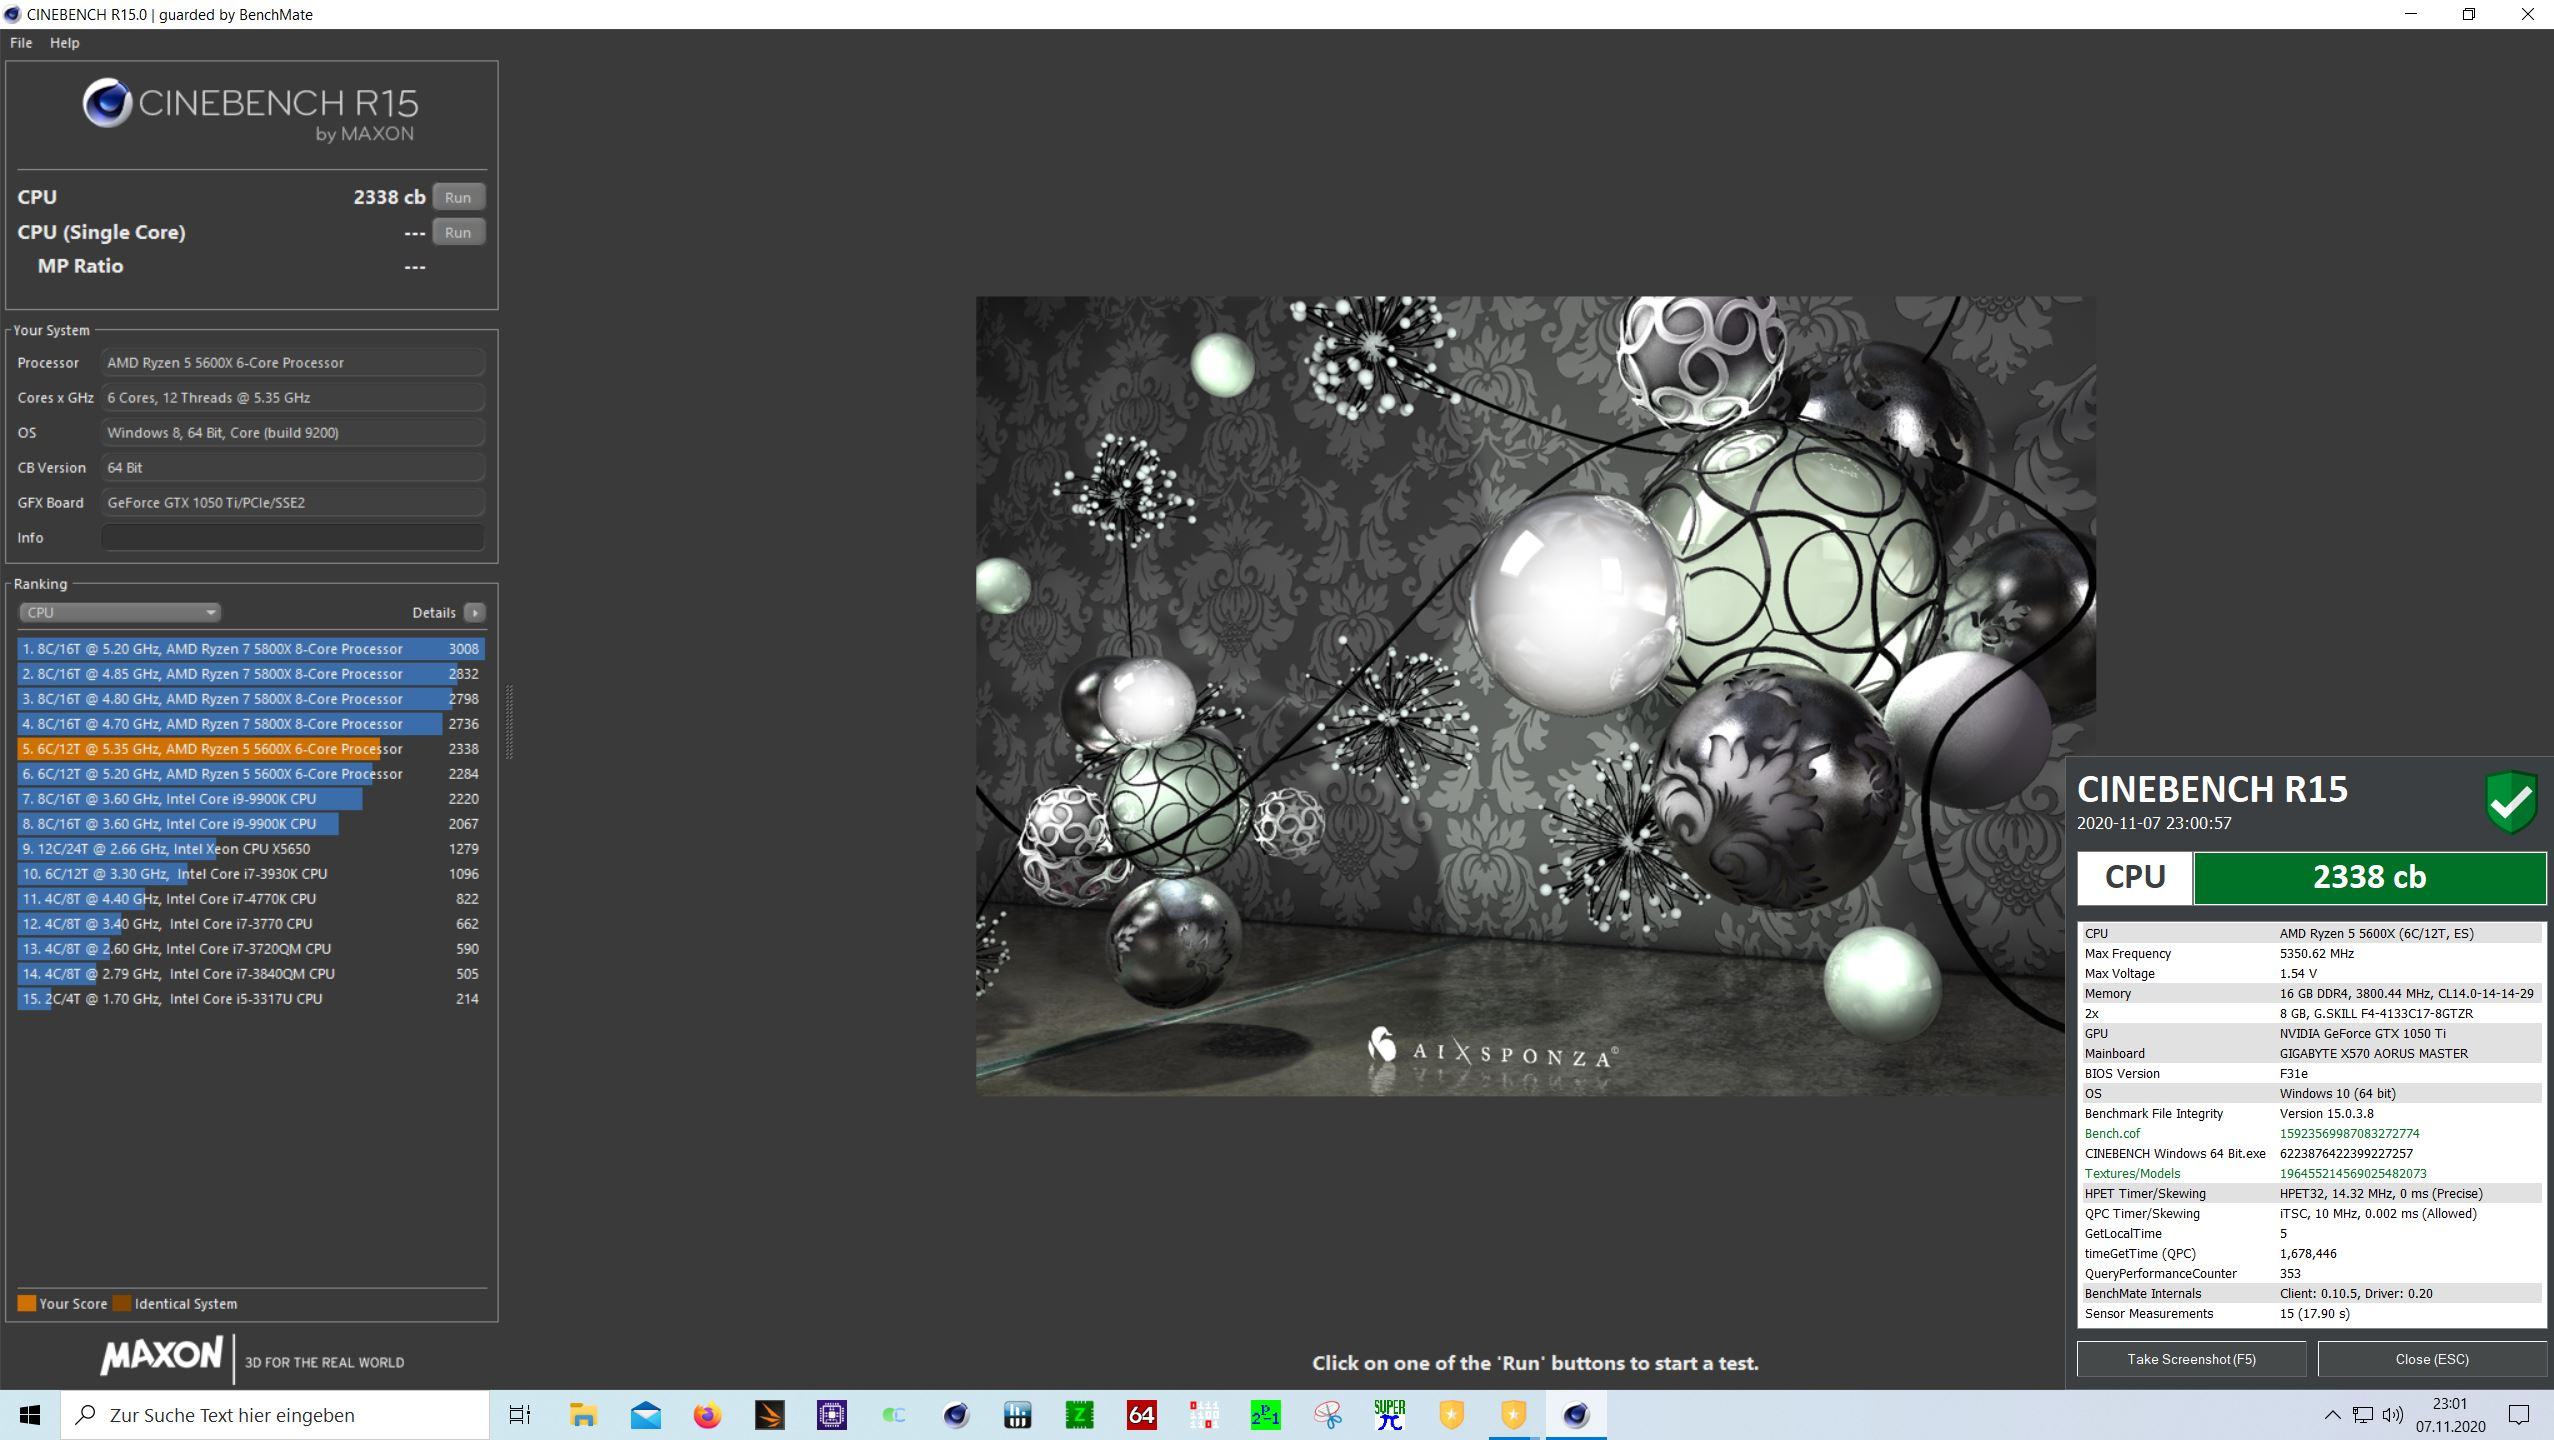The height and width of the screenshot is (1440, 2554).
Task: Open second BenchMate shield icon in taskbar
Action: pyautogui.click(x=1513, y=1415)
